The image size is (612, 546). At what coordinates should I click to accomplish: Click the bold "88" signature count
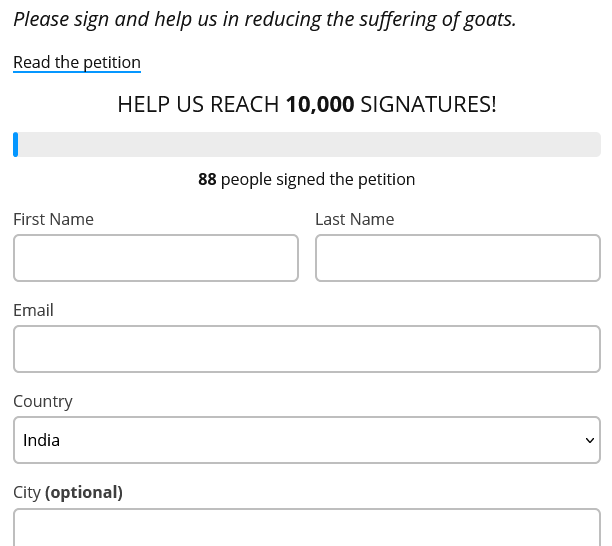(x=207, y=180)
